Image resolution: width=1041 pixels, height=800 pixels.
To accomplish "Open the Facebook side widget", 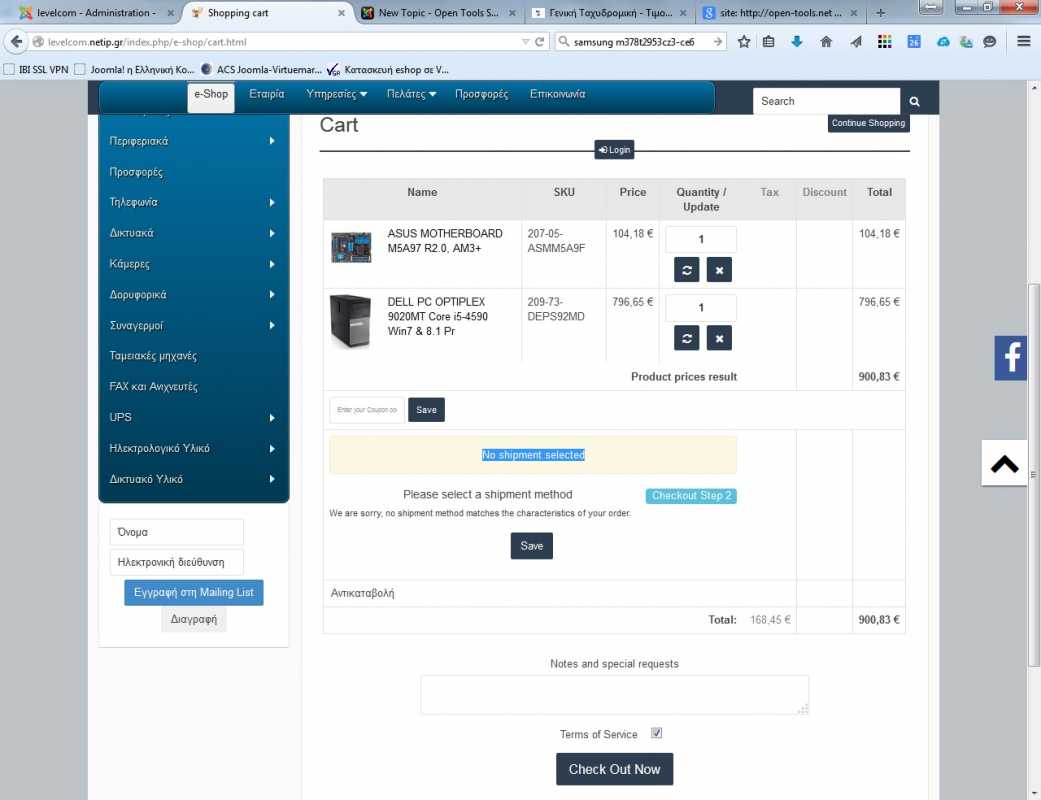I will [1010, 358].
